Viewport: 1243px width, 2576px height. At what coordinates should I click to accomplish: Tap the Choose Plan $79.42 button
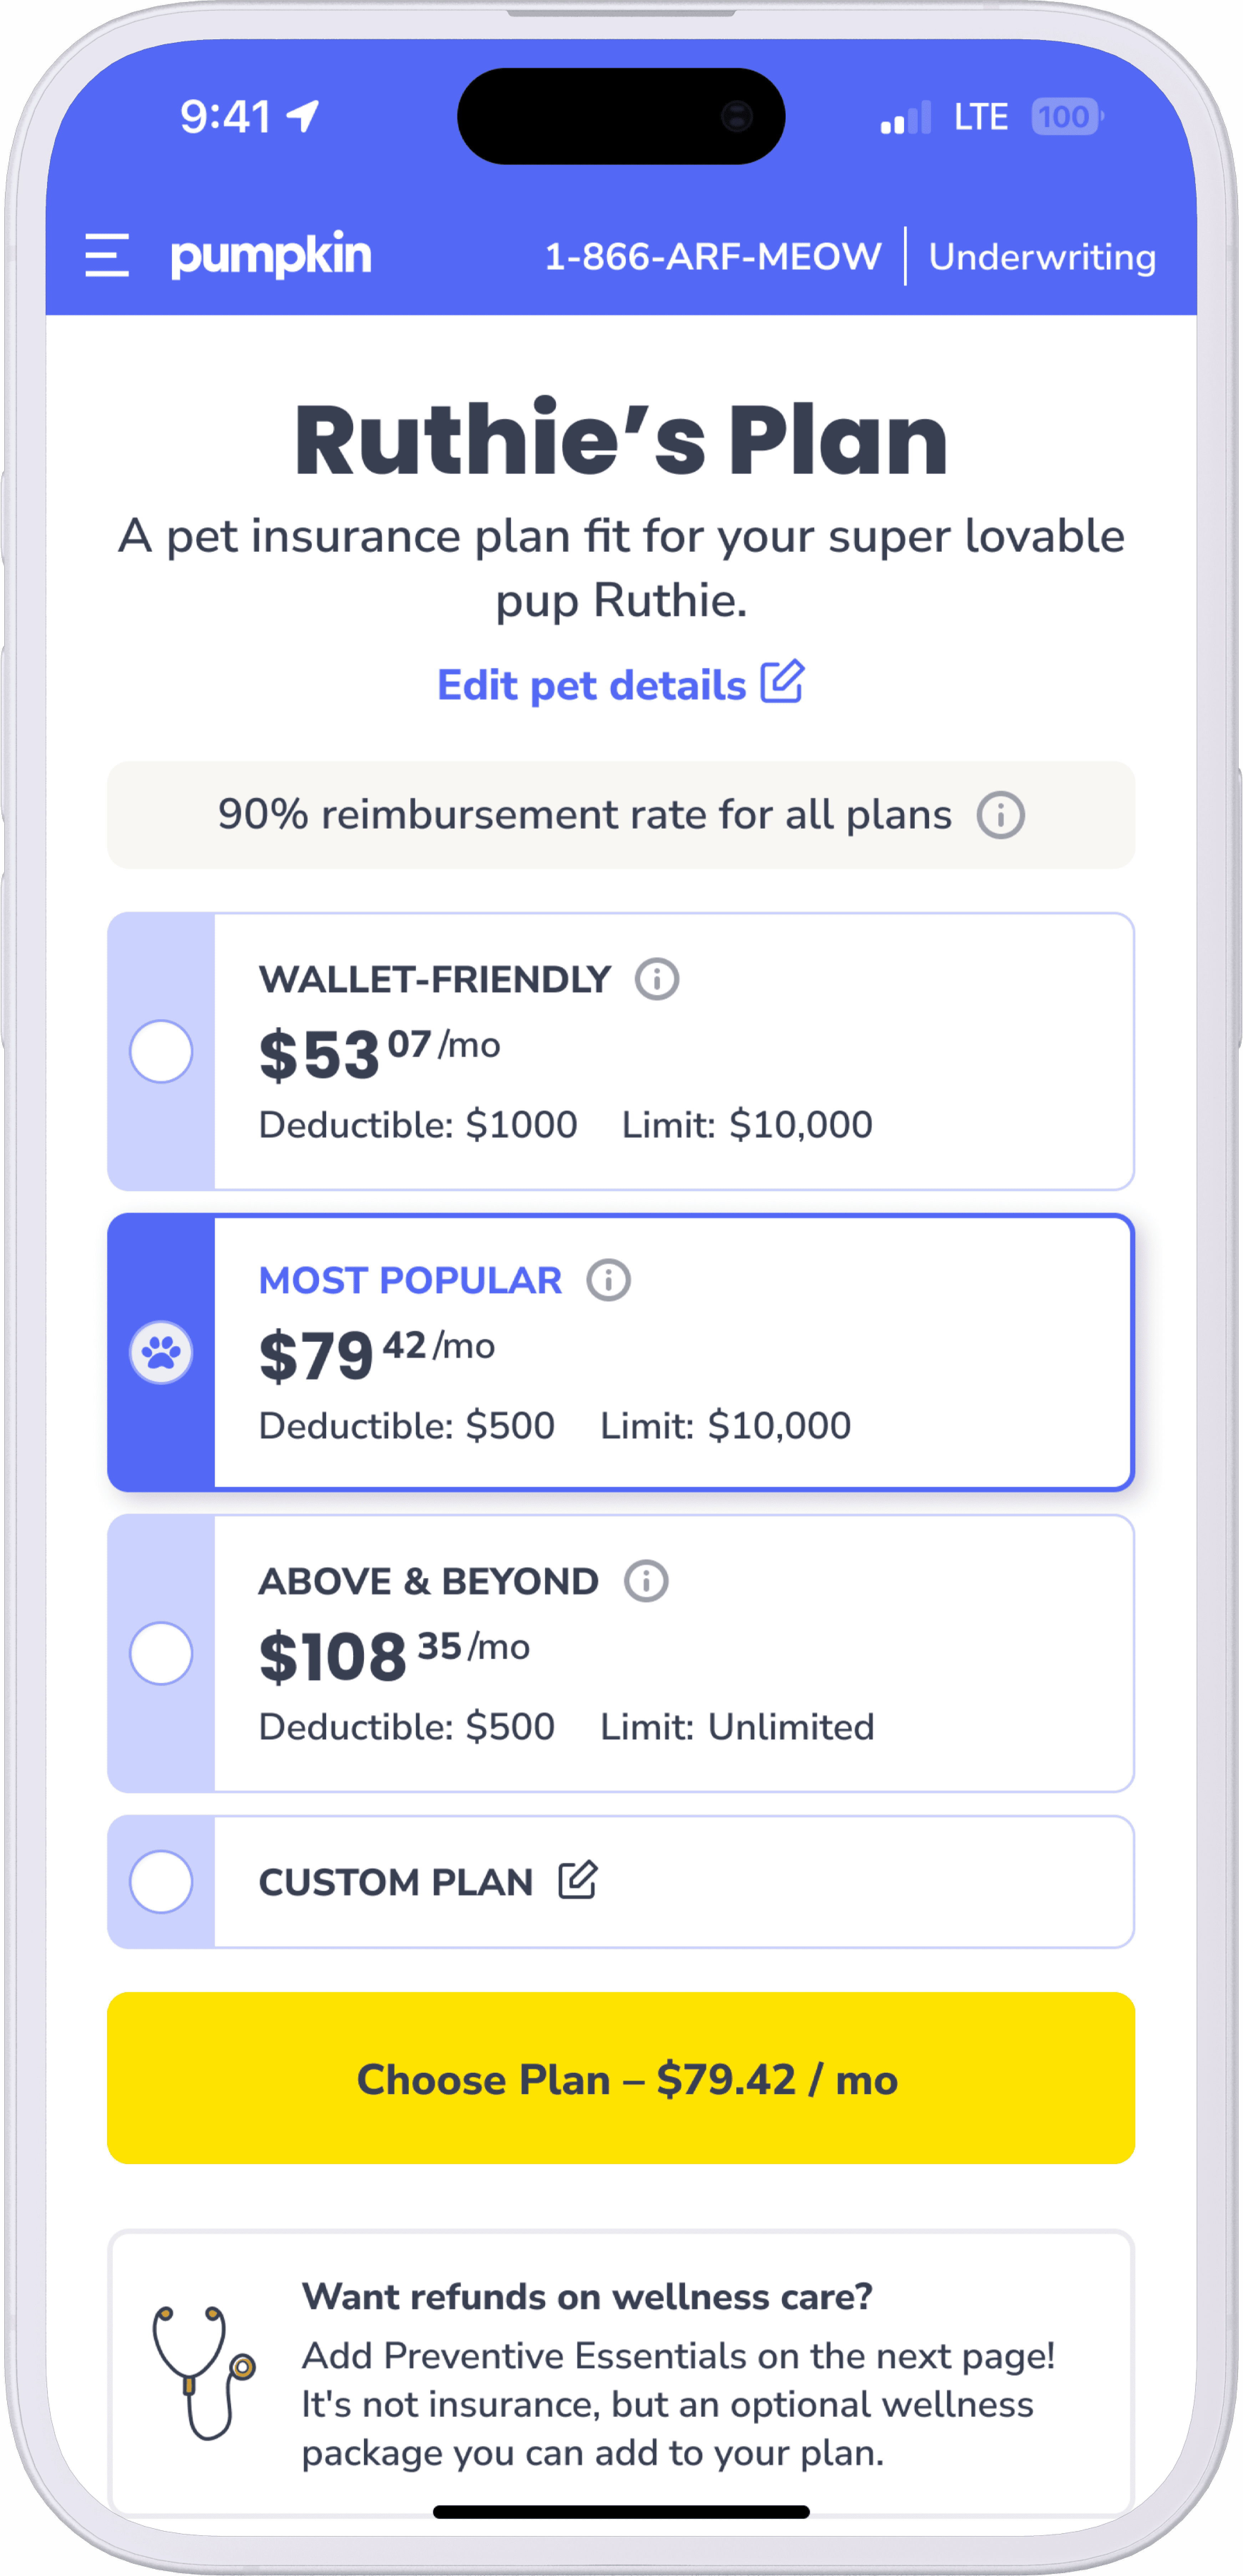pos(621,2079)
